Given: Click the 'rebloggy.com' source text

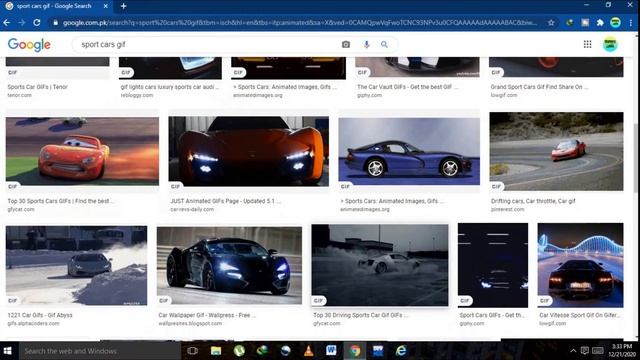Looking at the screenshot, I should point(137,95).
